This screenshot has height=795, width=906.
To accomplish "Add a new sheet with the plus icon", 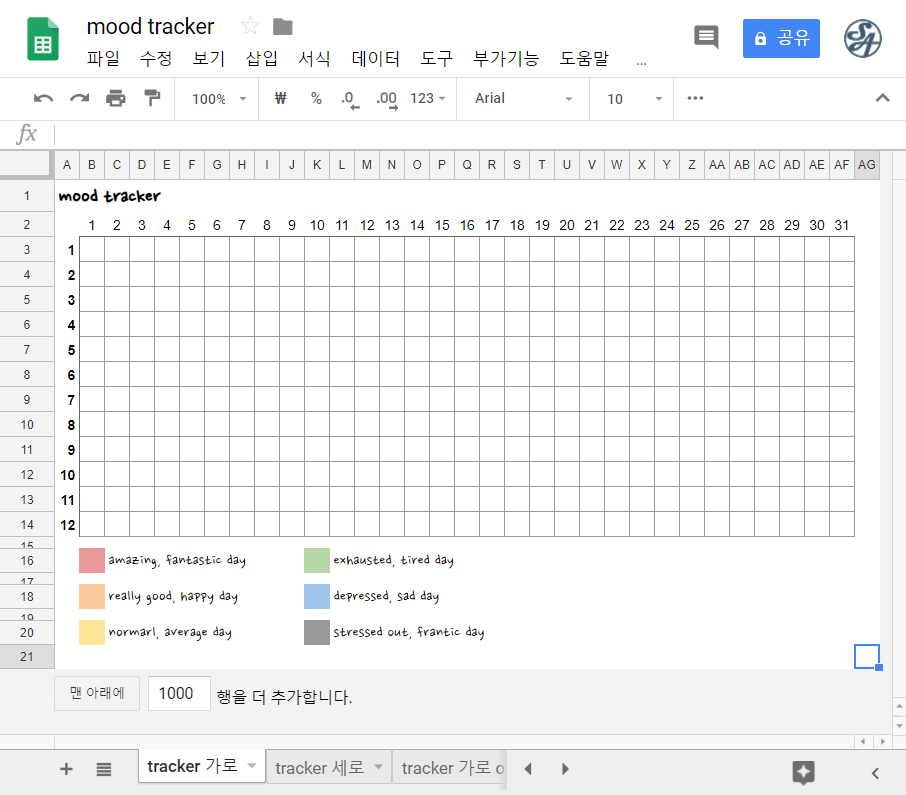I will [x=66, y=768].
